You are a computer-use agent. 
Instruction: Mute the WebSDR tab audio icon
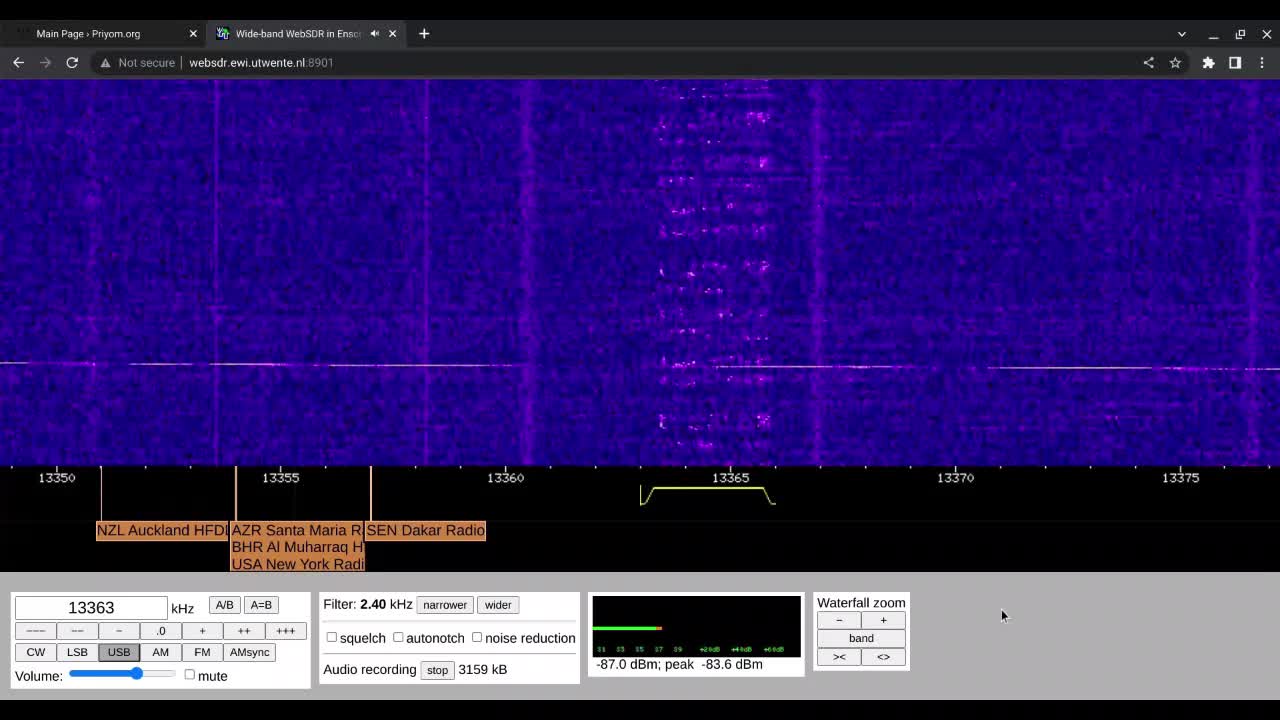pyautogui.click(x=375, y=33)
